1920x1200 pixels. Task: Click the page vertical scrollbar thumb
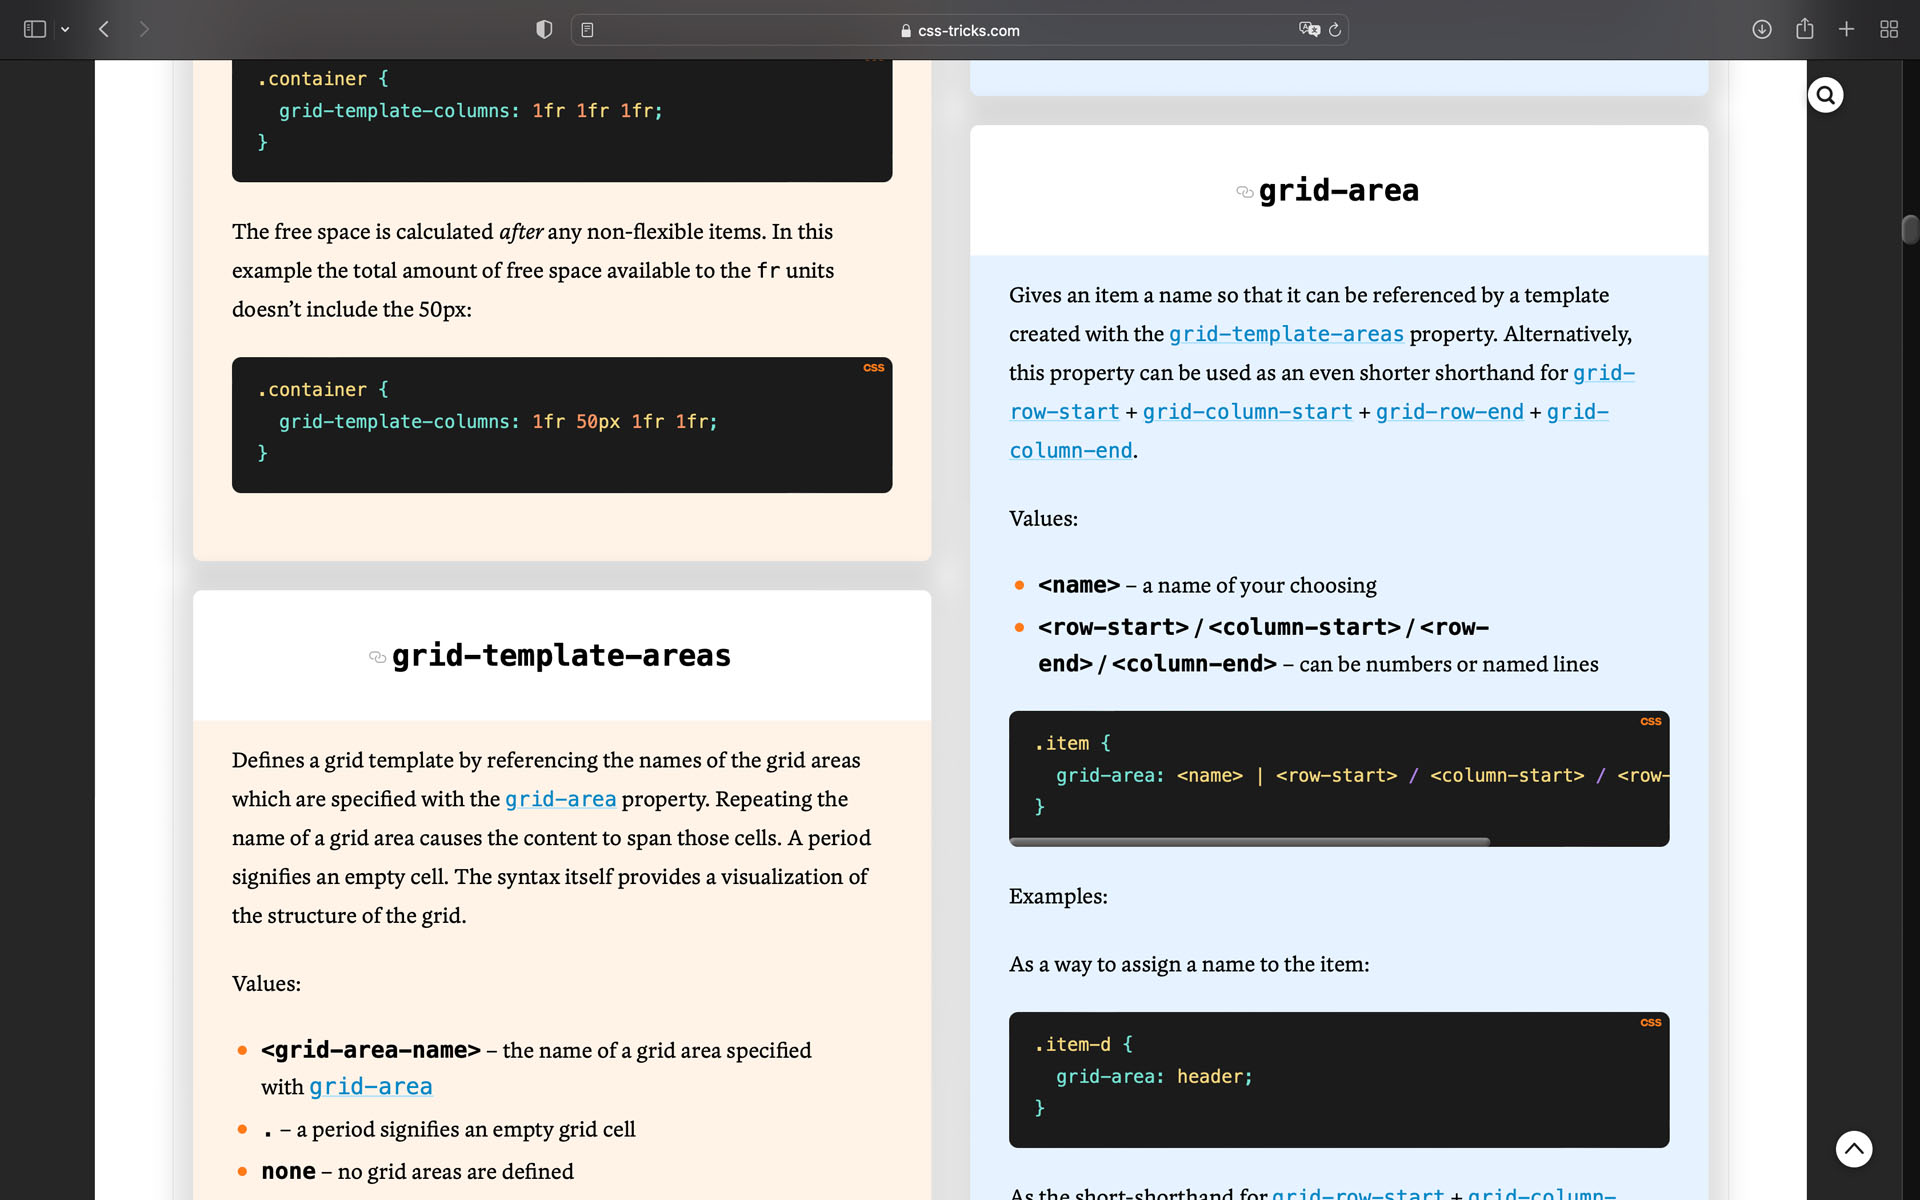pos(1909,229)
